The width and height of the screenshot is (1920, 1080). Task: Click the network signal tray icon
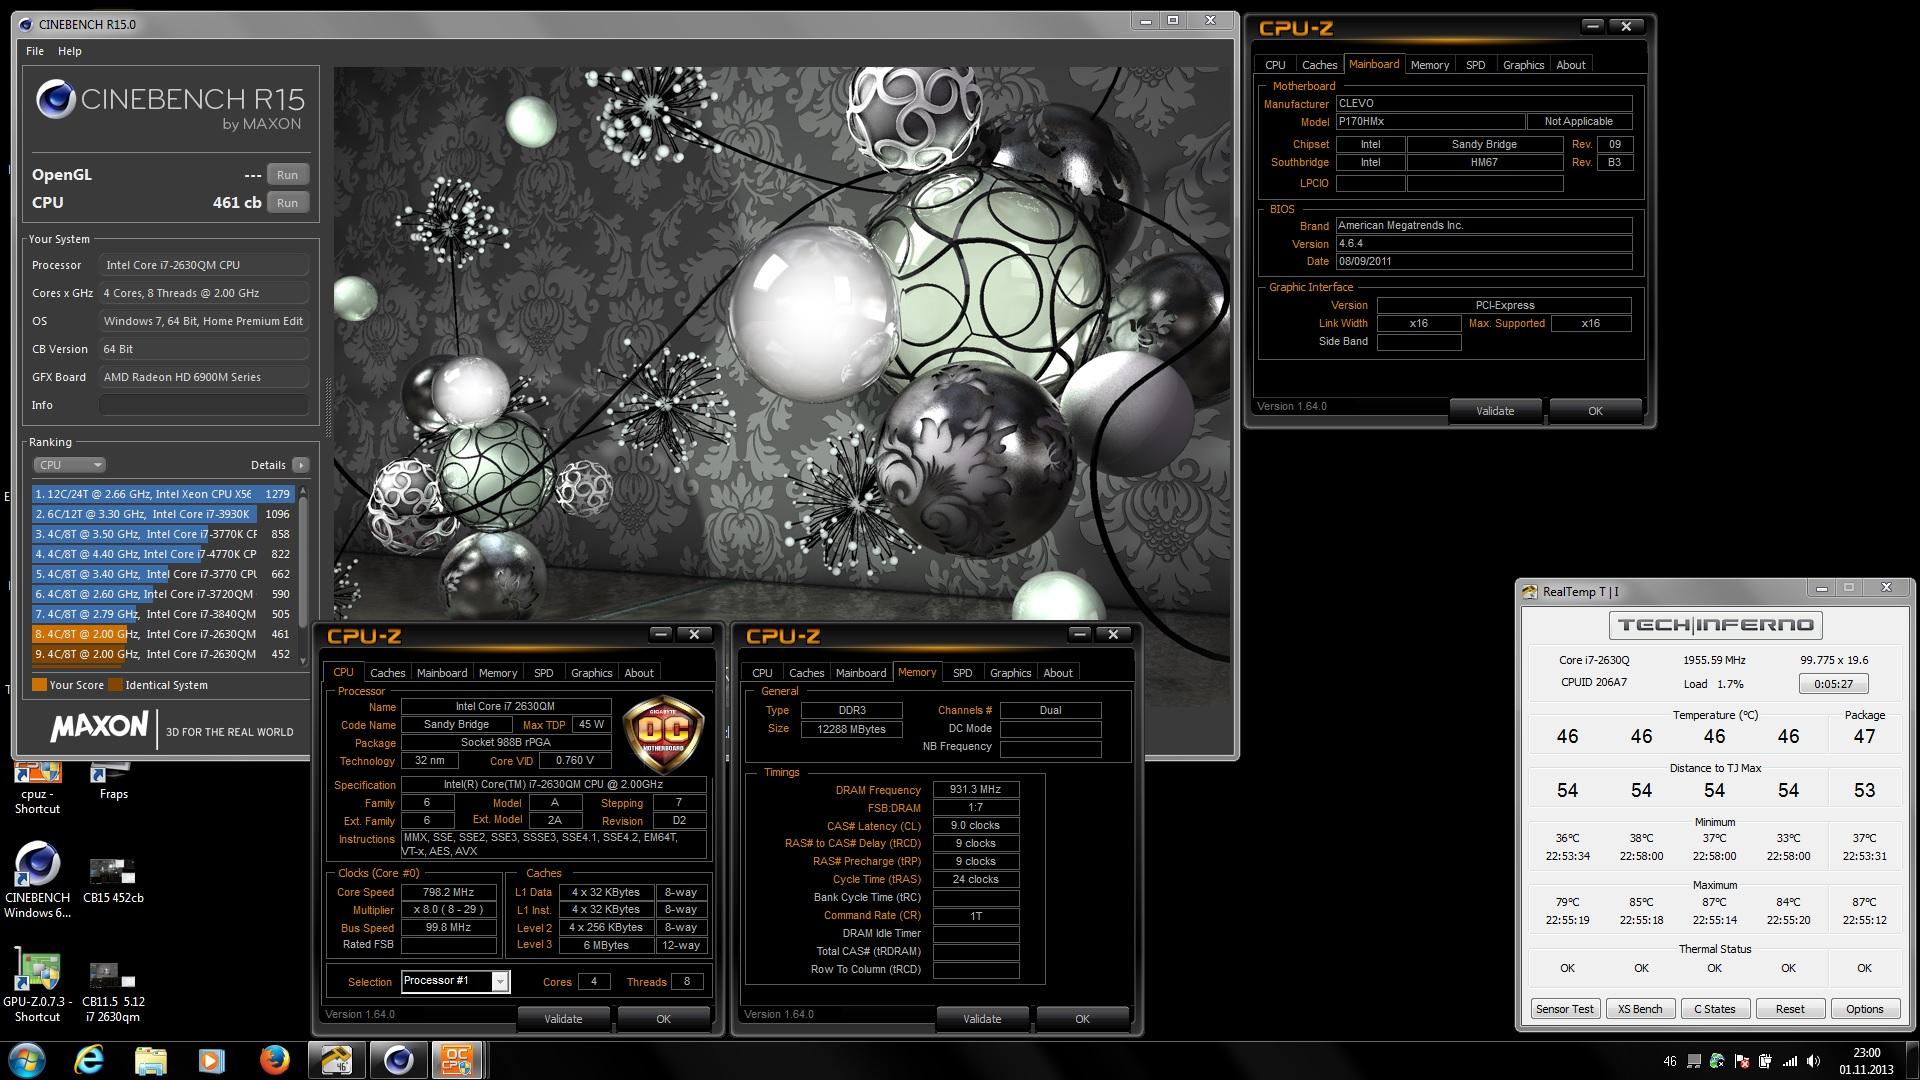coord(1789,1061)
